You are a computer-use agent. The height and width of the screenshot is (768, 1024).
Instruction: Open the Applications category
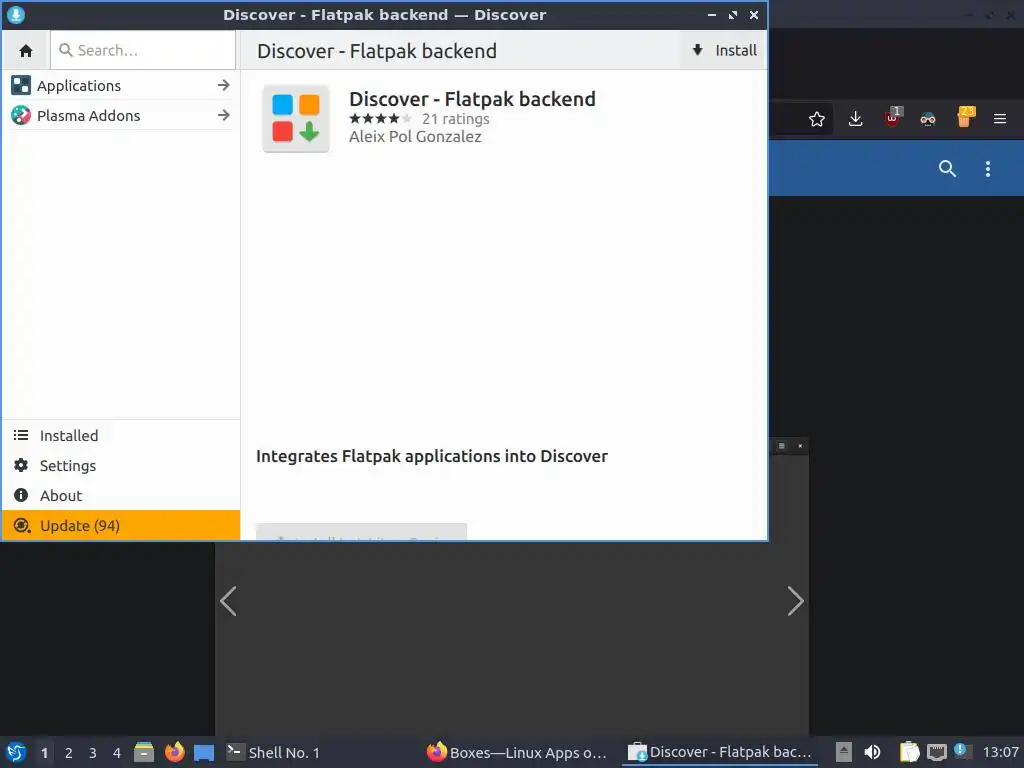click(121, 86)
